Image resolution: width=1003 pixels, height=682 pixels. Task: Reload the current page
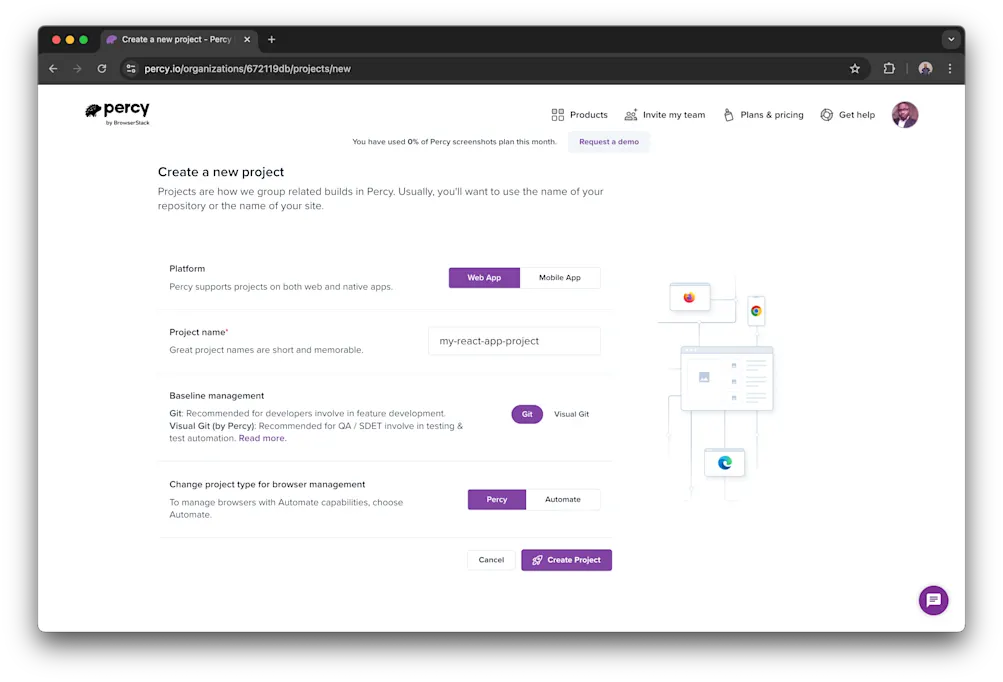102,68
